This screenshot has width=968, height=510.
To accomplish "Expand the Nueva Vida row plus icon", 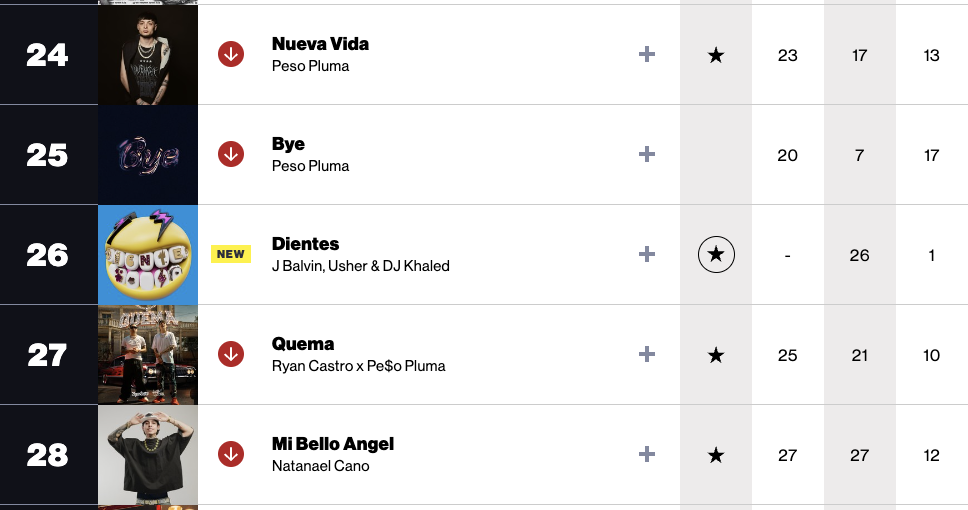I will pyautogui.click(x=646, y=54).
